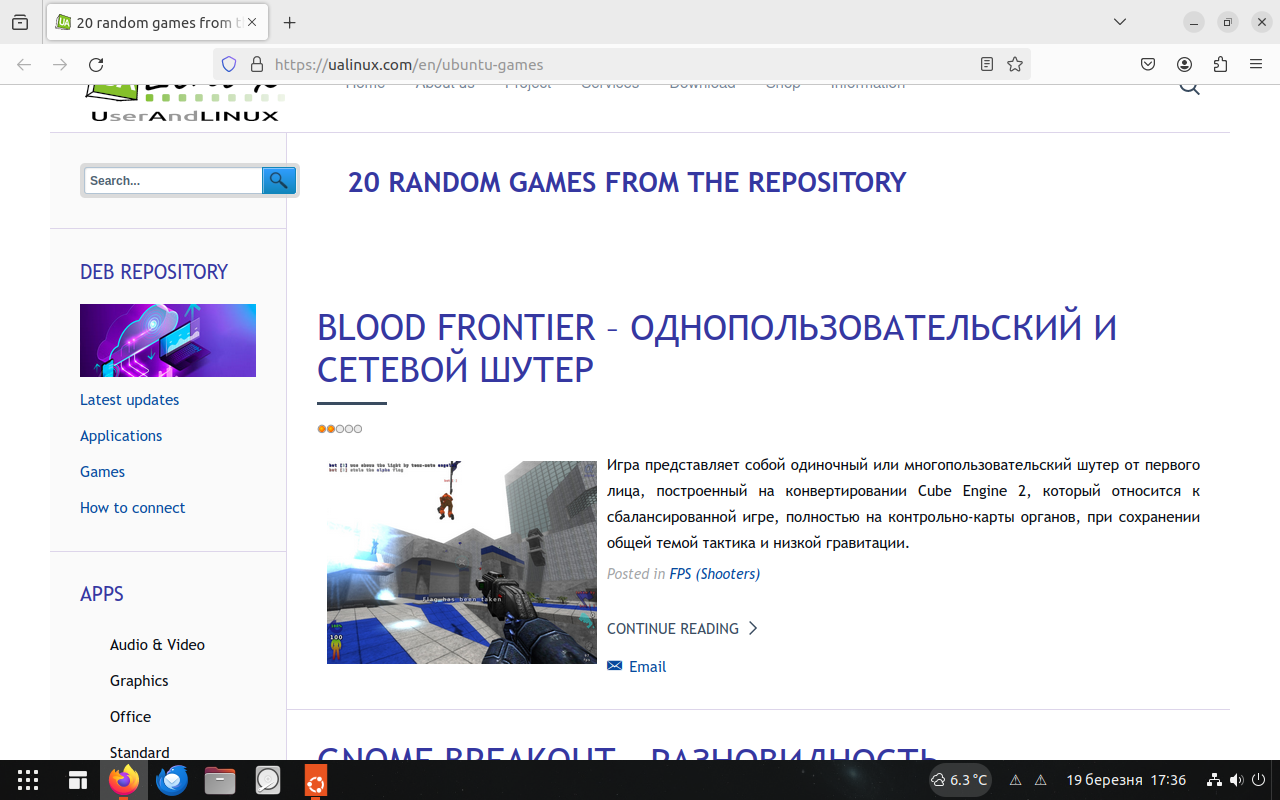The width and height of the screenshot is (1280, 800).
Task: Go back one page
Action: tap(24, 64)
